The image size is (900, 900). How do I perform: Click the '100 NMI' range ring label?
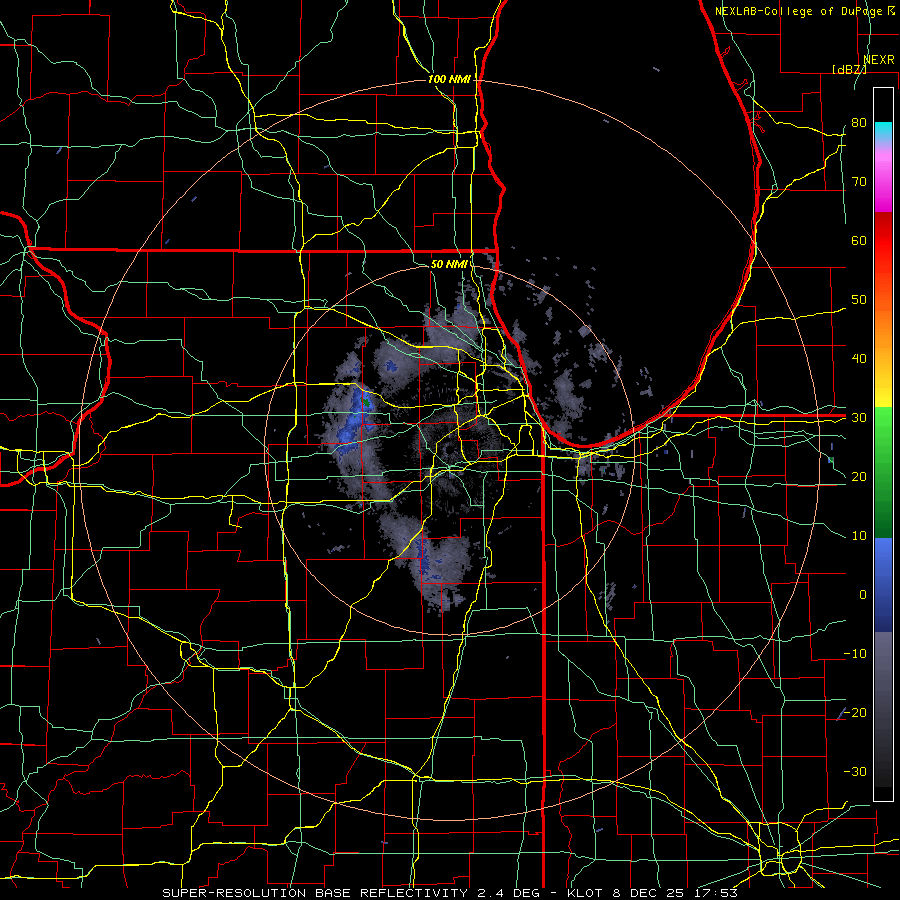pos(449,79)
